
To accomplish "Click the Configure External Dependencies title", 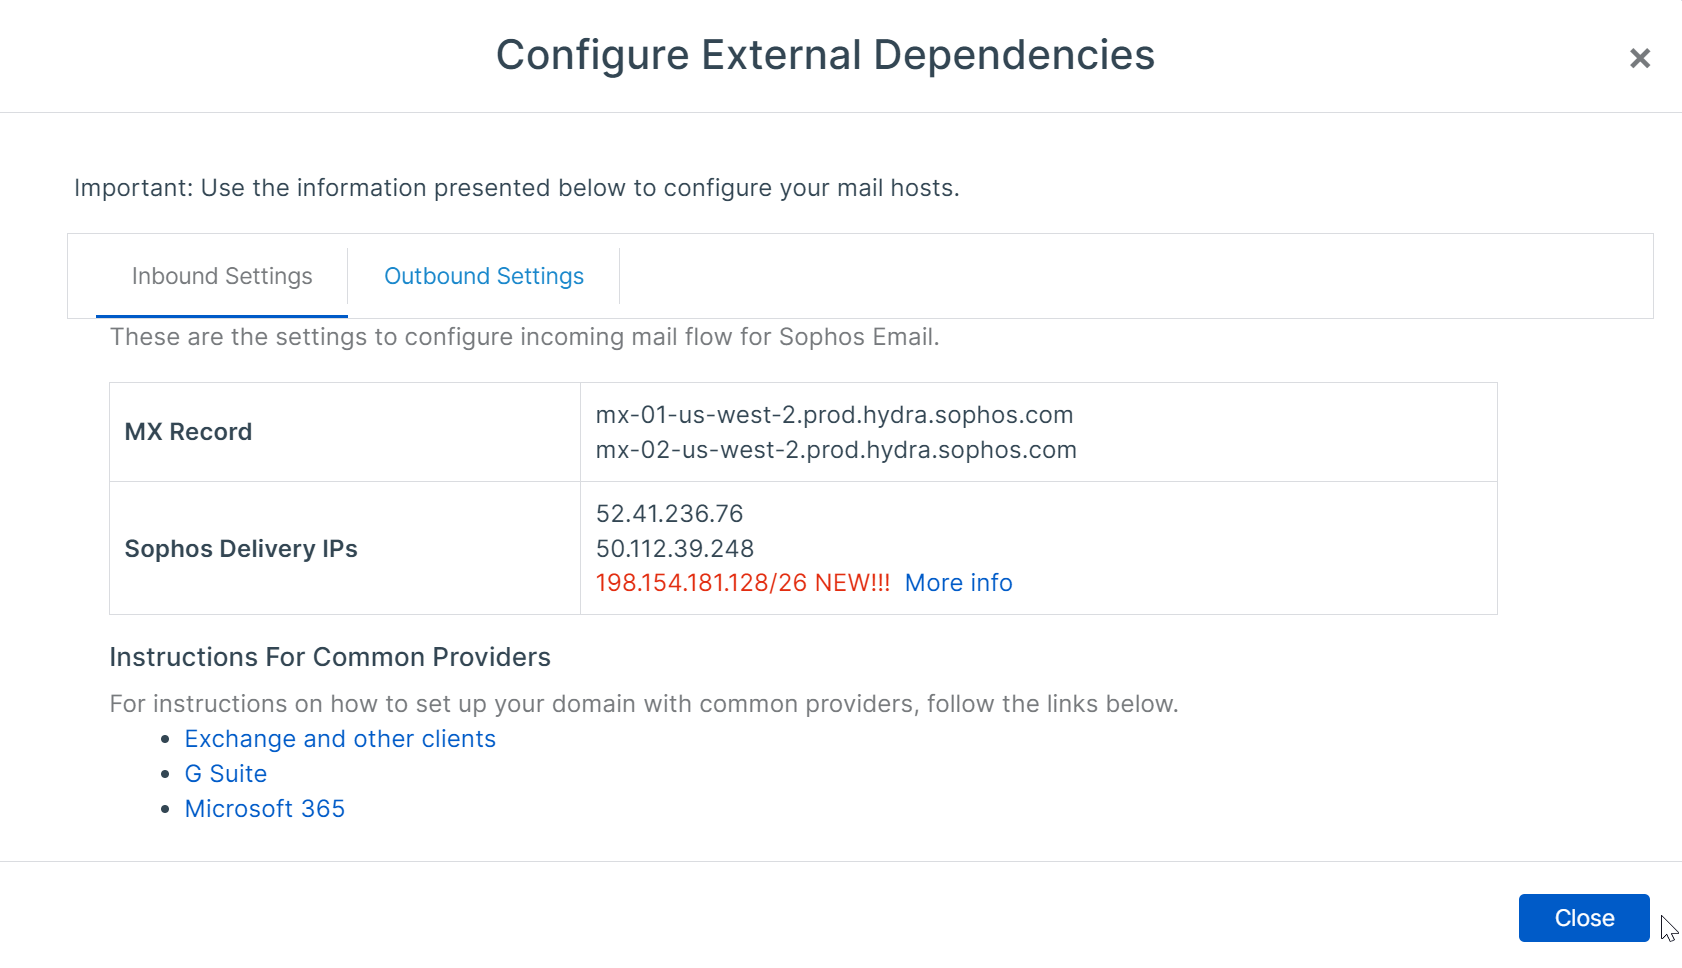I will pyautogui.click(x=825, y=55).
